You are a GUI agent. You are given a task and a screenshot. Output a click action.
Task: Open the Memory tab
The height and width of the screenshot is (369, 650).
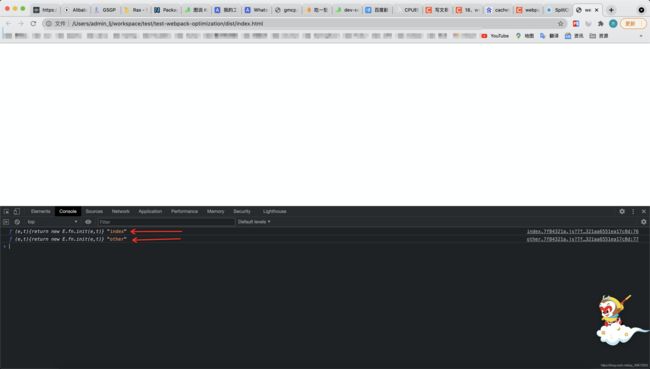coord(216,211)
